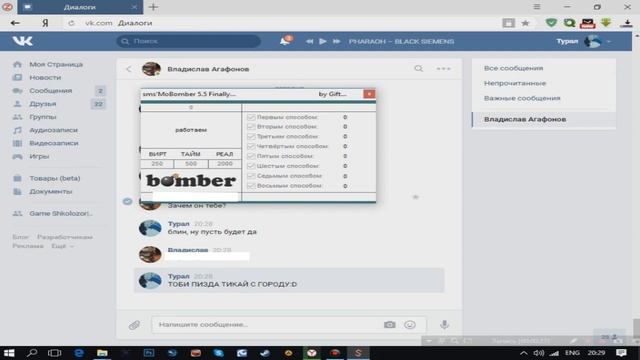Click the VK search box
Viewport: 640px width, 360px height.
189,41
